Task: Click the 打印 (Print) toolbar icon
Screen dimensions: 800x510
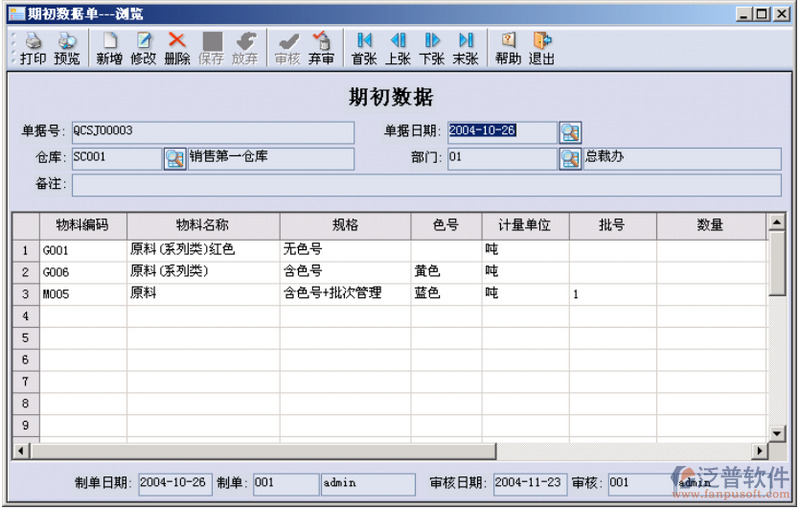Action: pyautogui.click(x=33, y=48)
